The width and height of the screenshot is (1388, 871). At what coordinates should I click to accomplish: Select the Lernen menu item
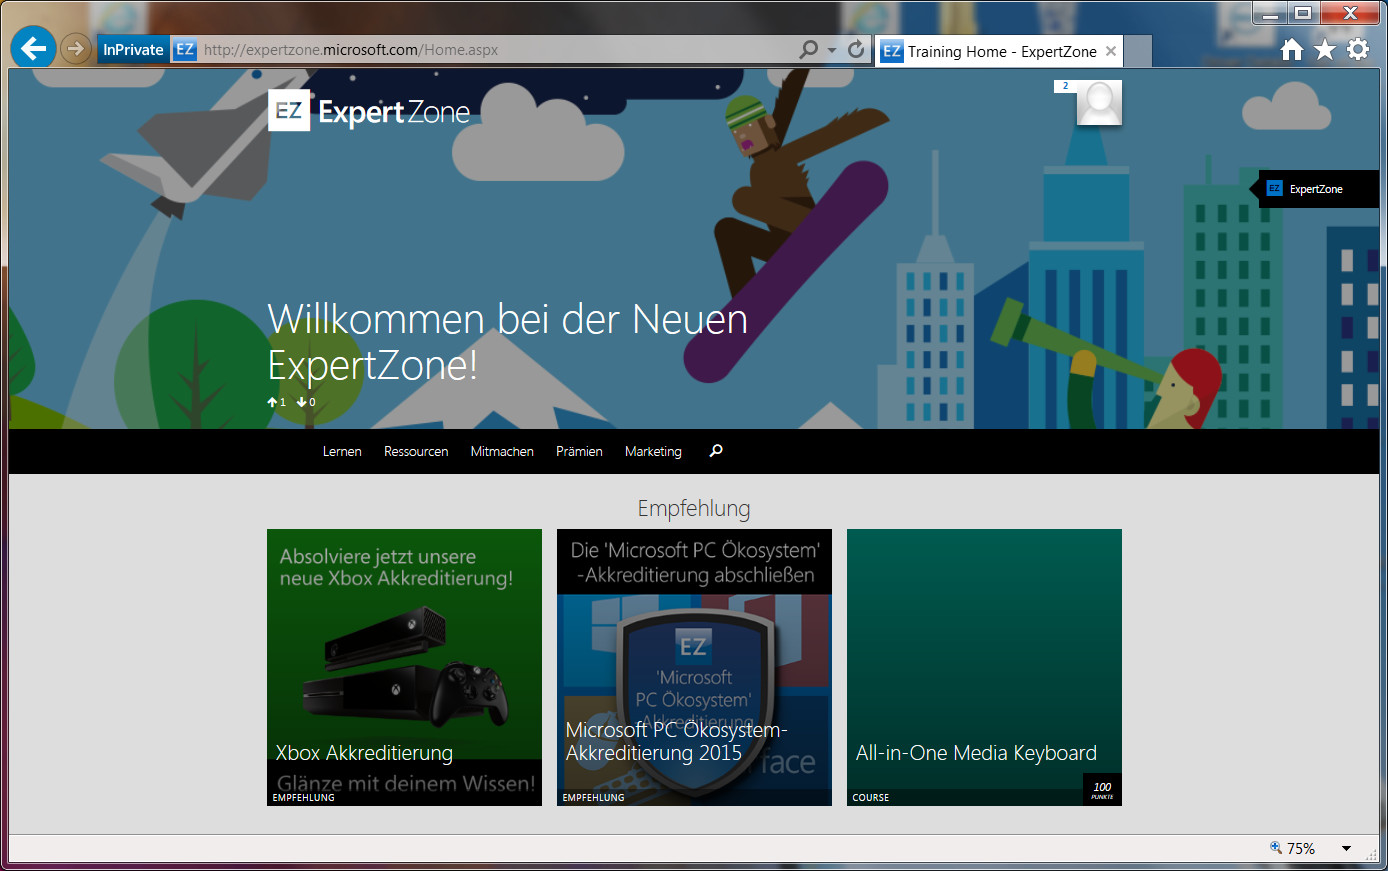pos(342,451)
